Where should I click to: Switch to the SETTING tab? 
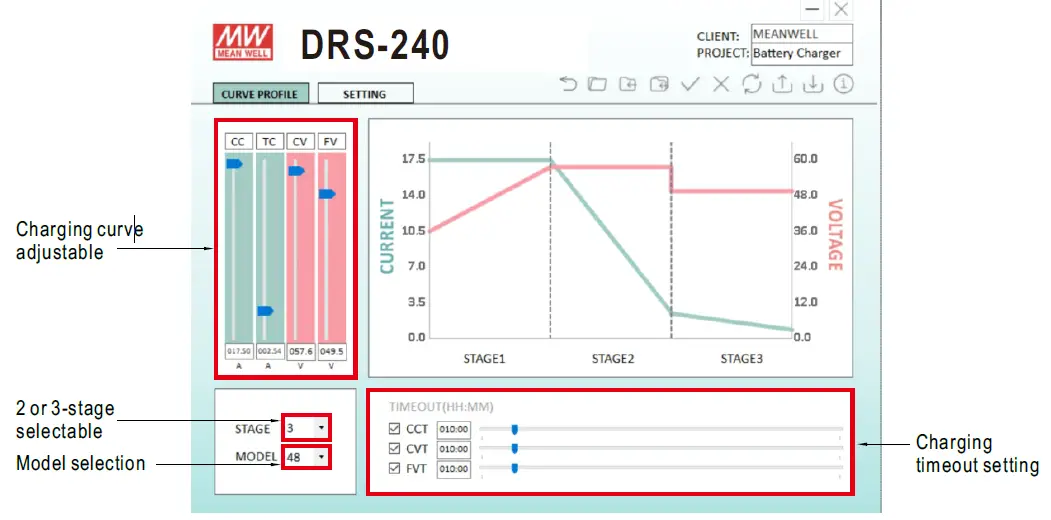pyautogui.click(x=365, y=94)
